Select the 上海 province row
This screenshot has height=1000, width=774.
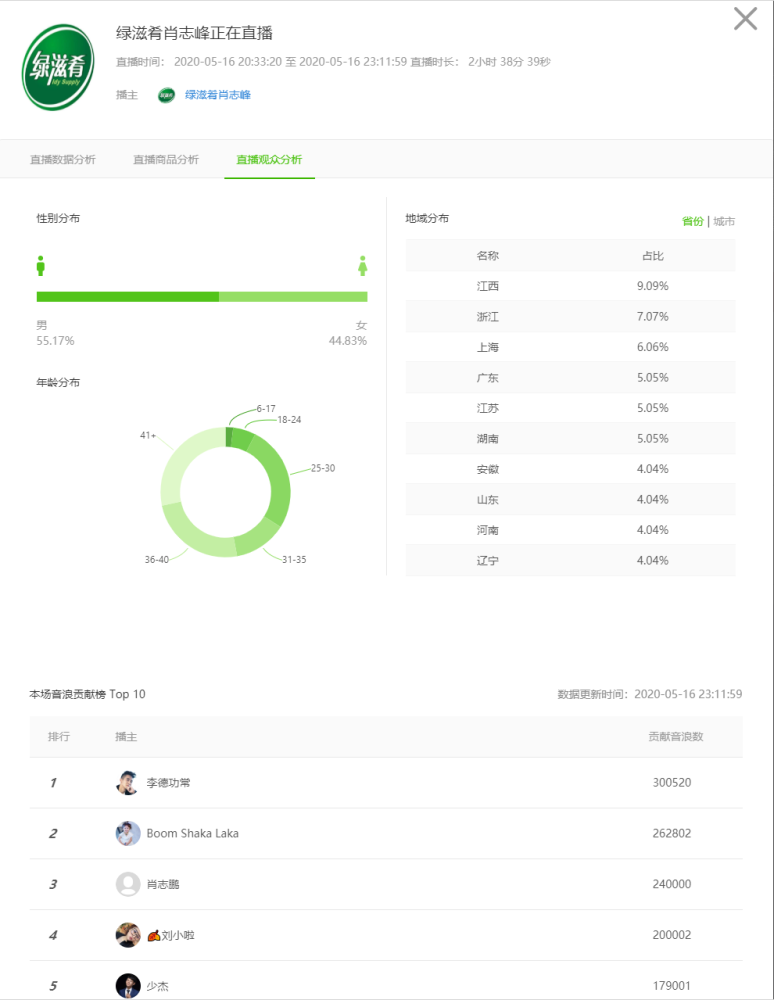(570, 347)
